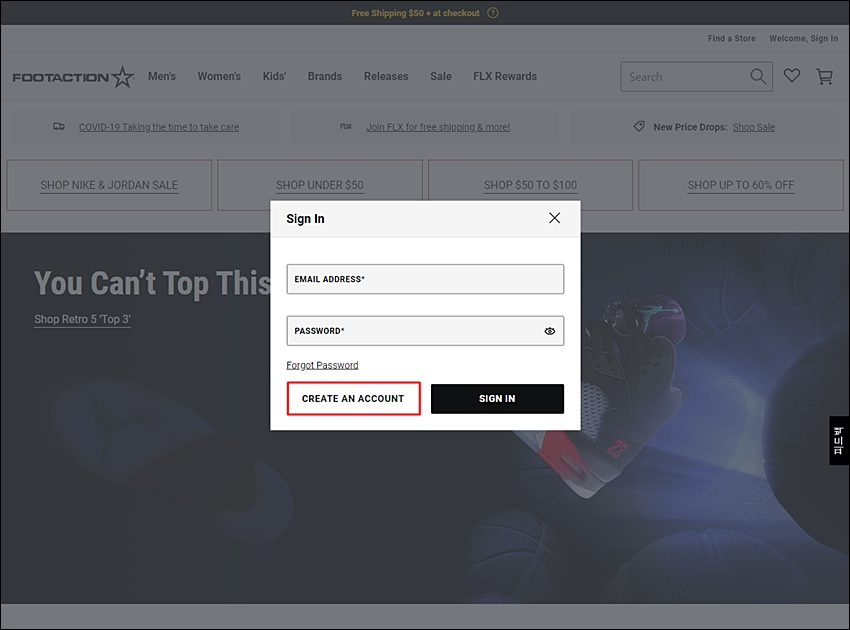Open Shop Under $50
This screenshot has height=630, width=850.
point(320,185)
